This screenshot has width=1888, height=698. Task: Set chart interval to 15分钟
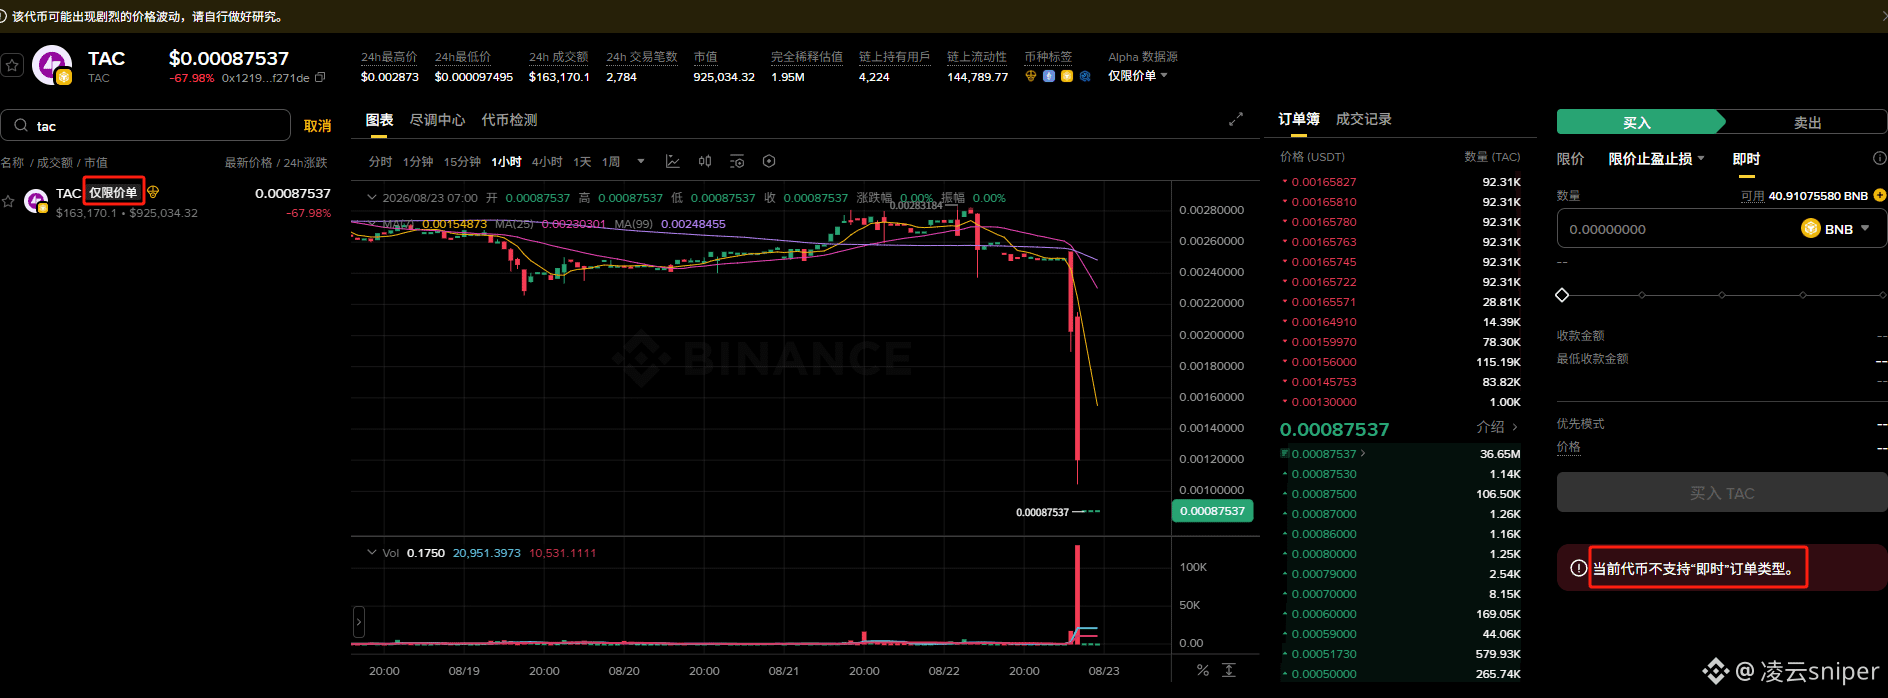(462, 161)
